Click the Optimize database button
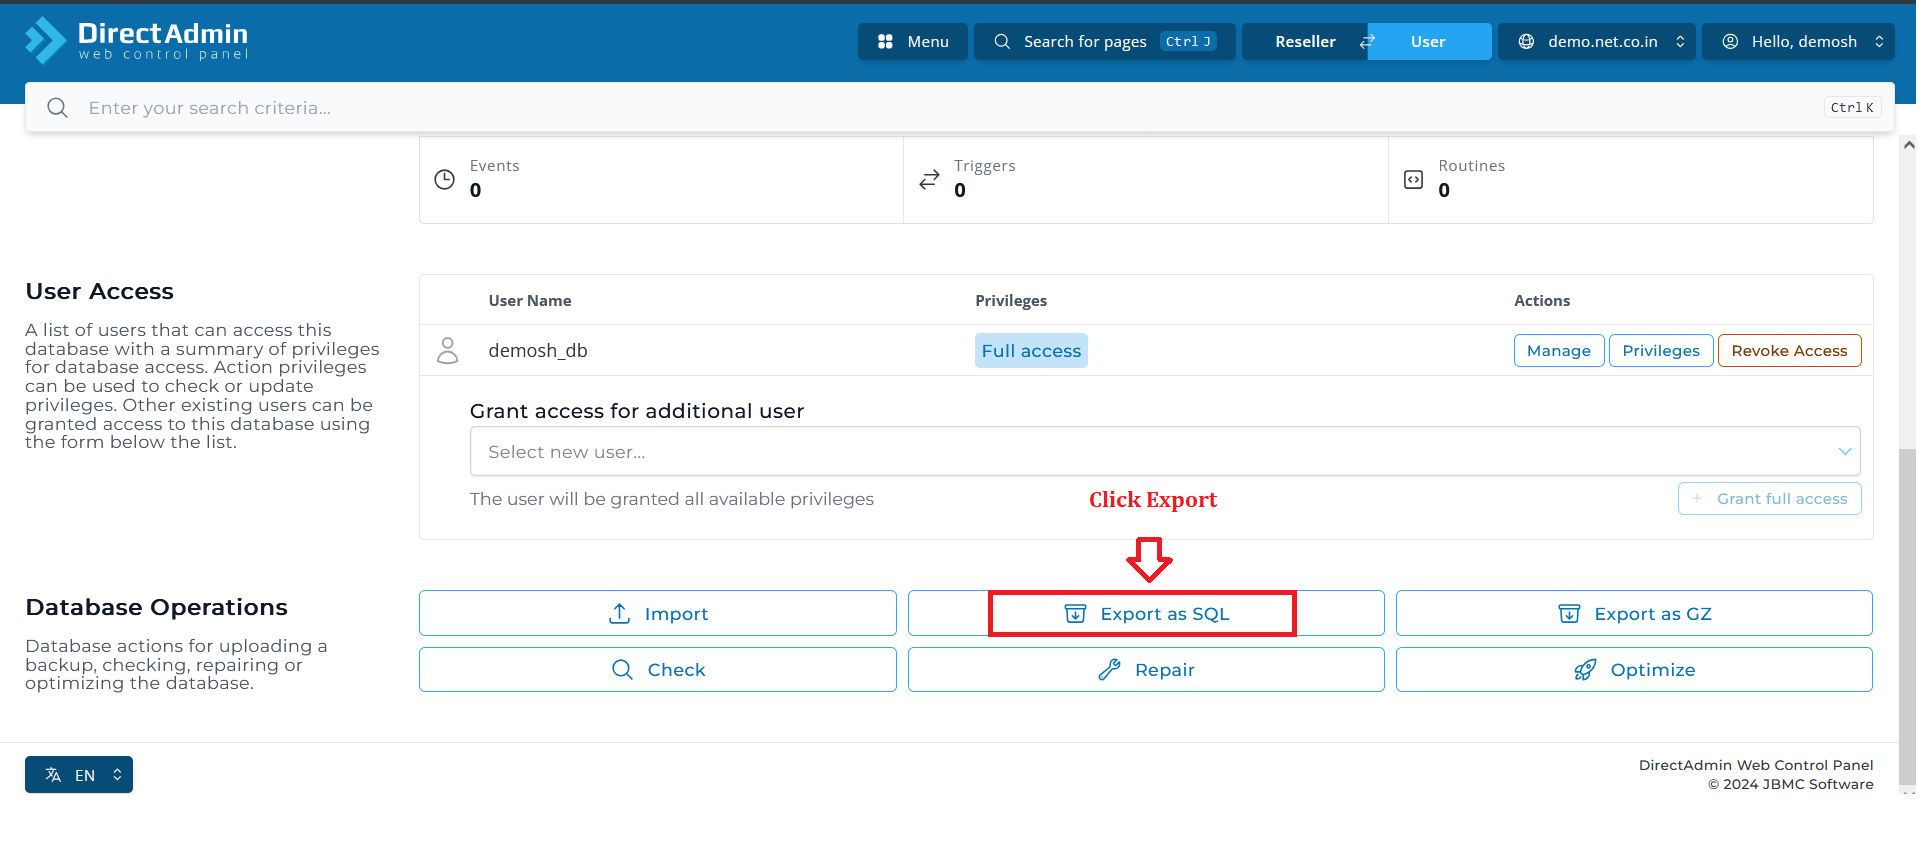This screenshot has width=1920, height=863. (1634, 669)
